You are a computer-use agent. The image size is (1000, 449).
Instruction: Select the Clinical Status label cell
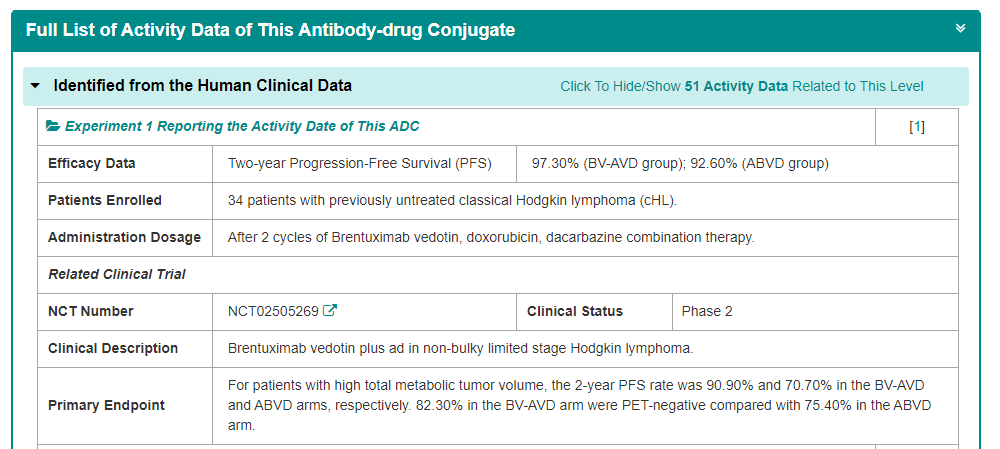575,311
